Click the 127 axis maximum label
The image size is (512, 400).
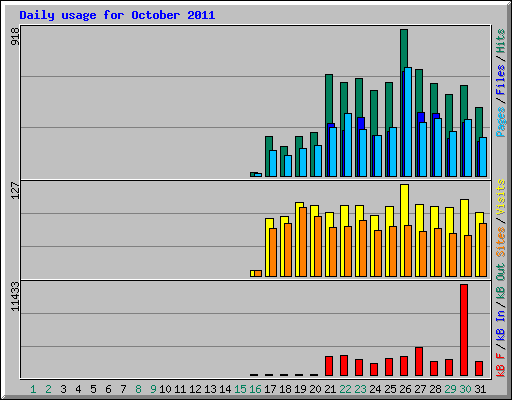[x=15, y=190]
